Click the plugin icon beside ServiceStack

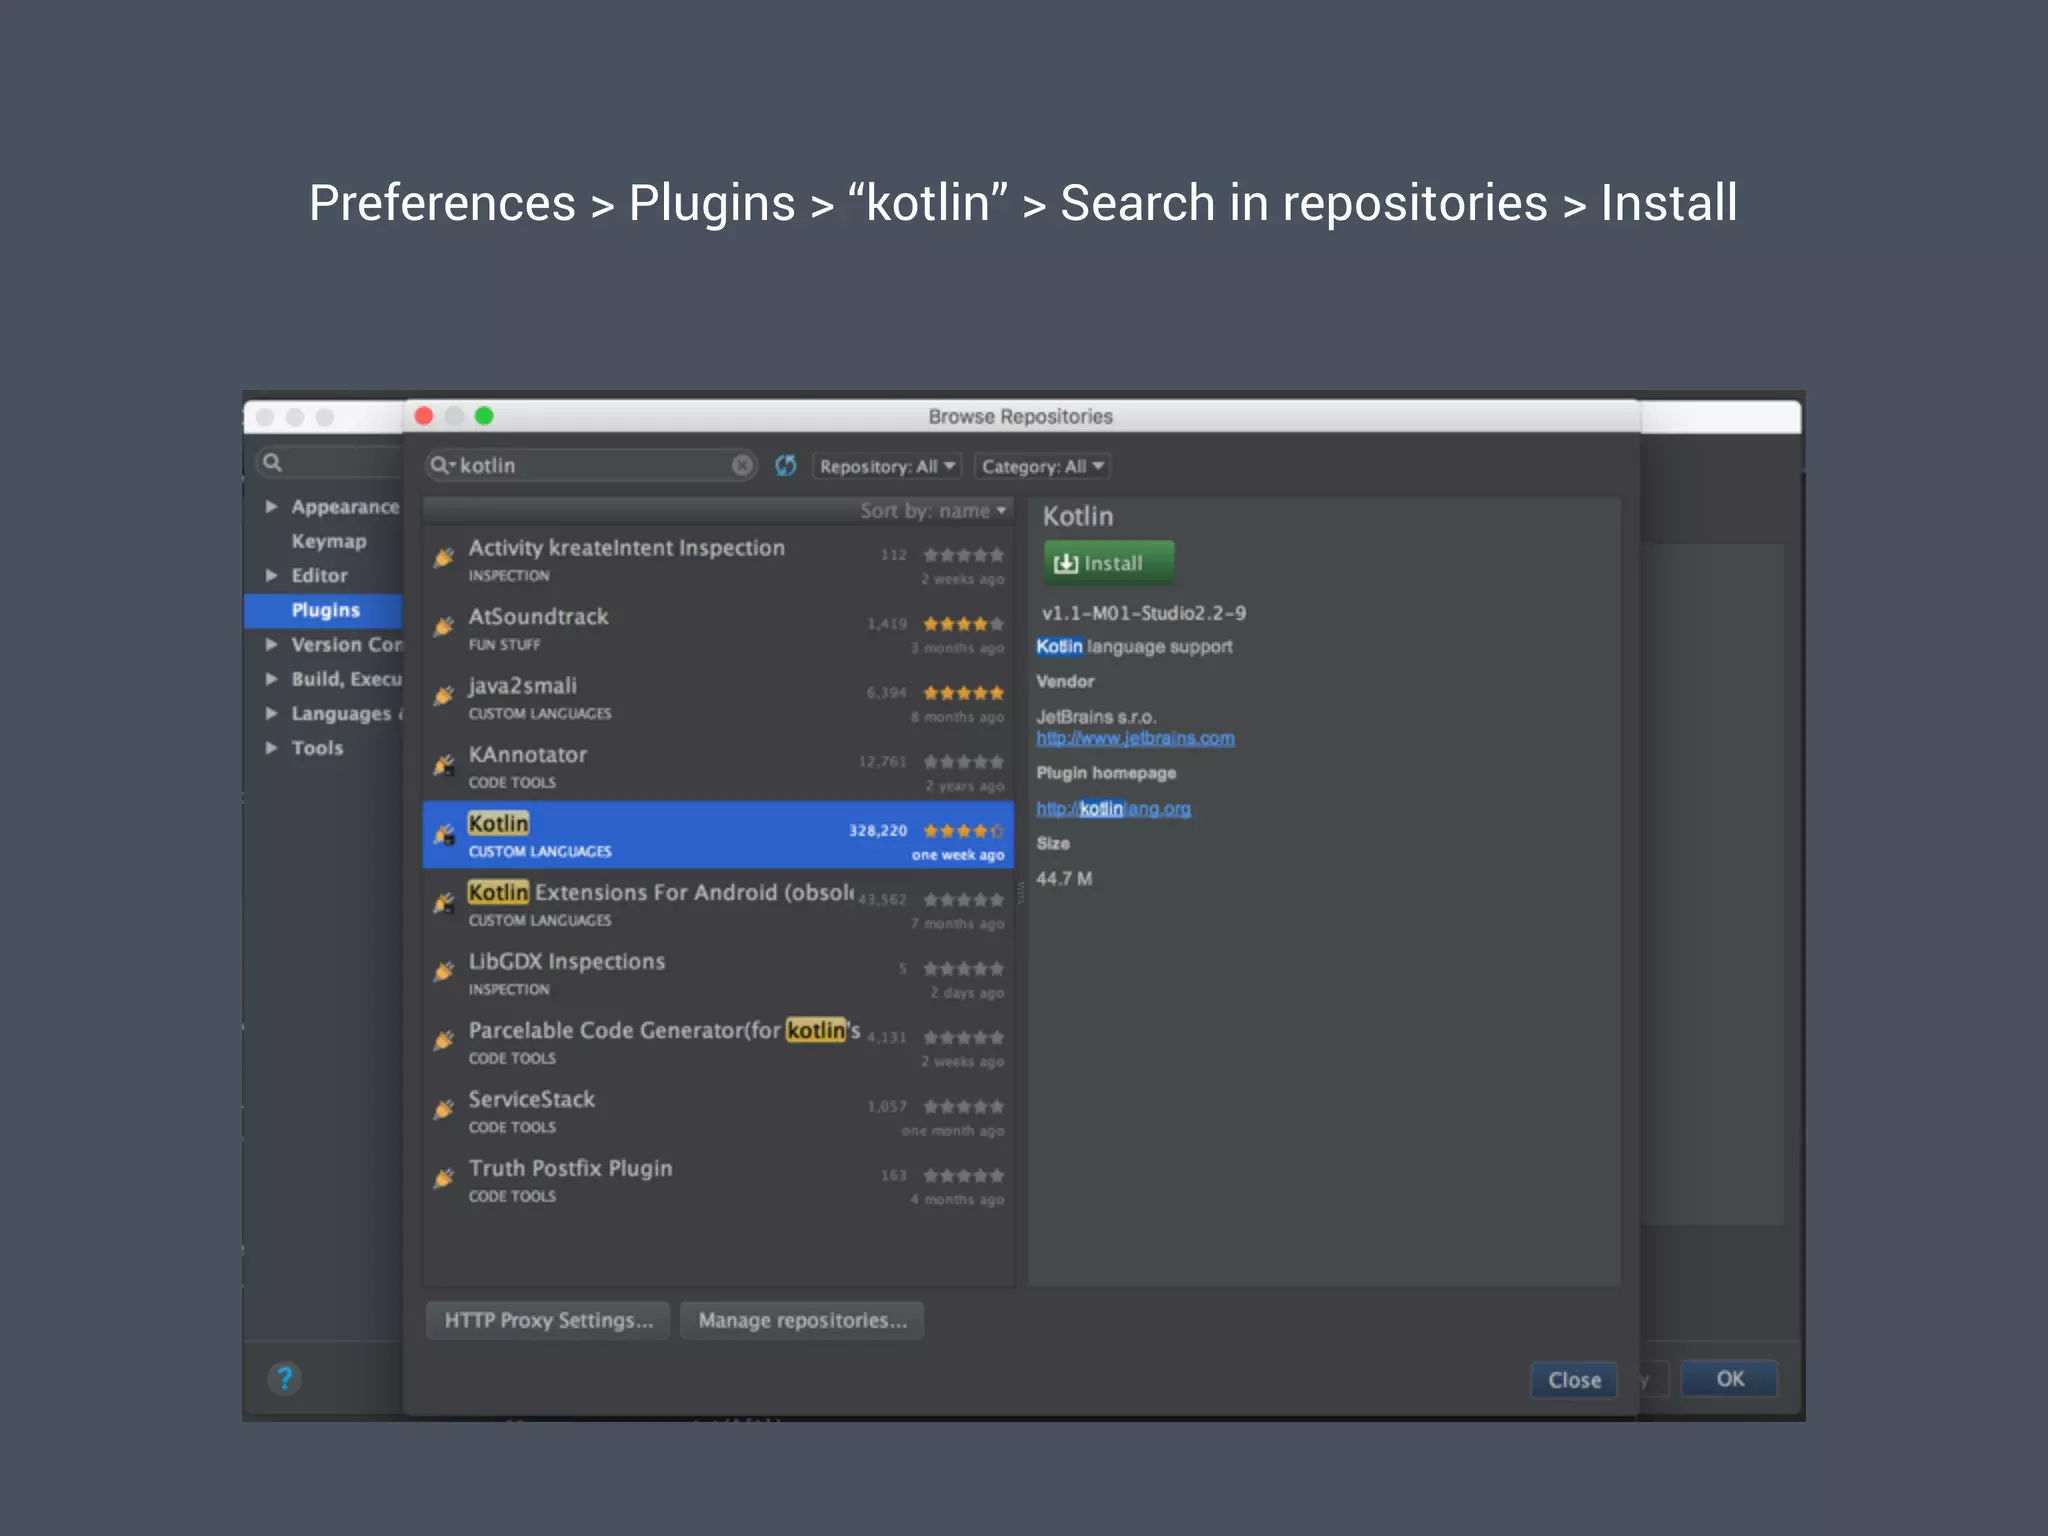444,1110
